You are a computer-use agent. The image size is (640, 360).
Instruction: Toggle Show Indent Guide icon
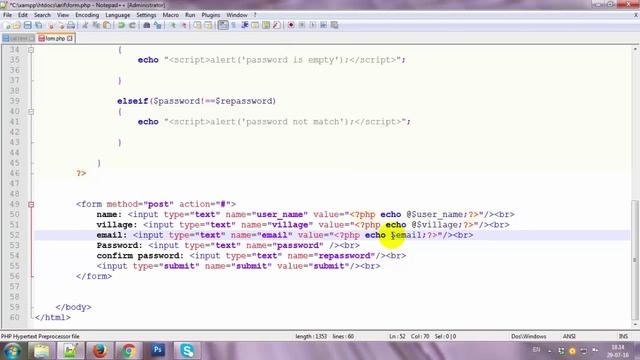tap(244, 25)
